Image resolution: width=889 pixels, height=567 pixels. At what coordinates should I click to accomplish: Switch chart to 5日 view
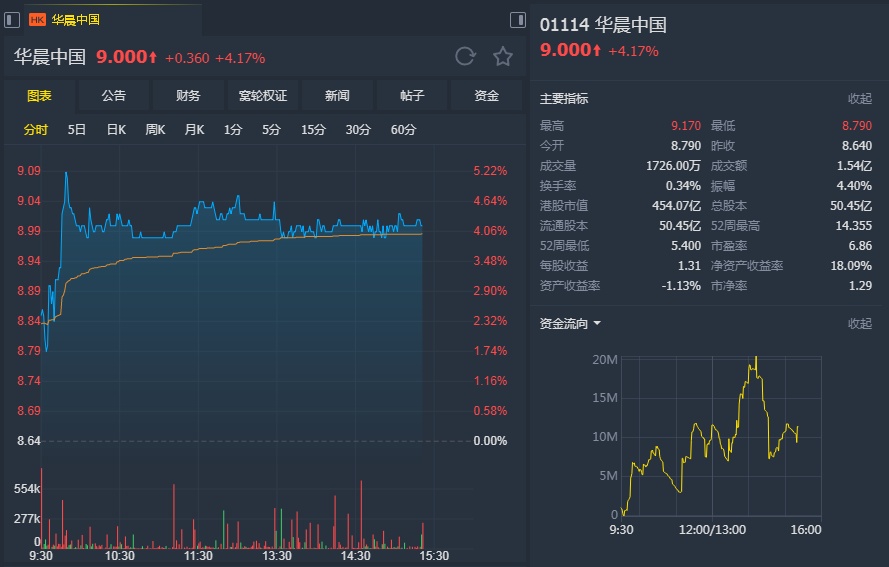[77, 129]
